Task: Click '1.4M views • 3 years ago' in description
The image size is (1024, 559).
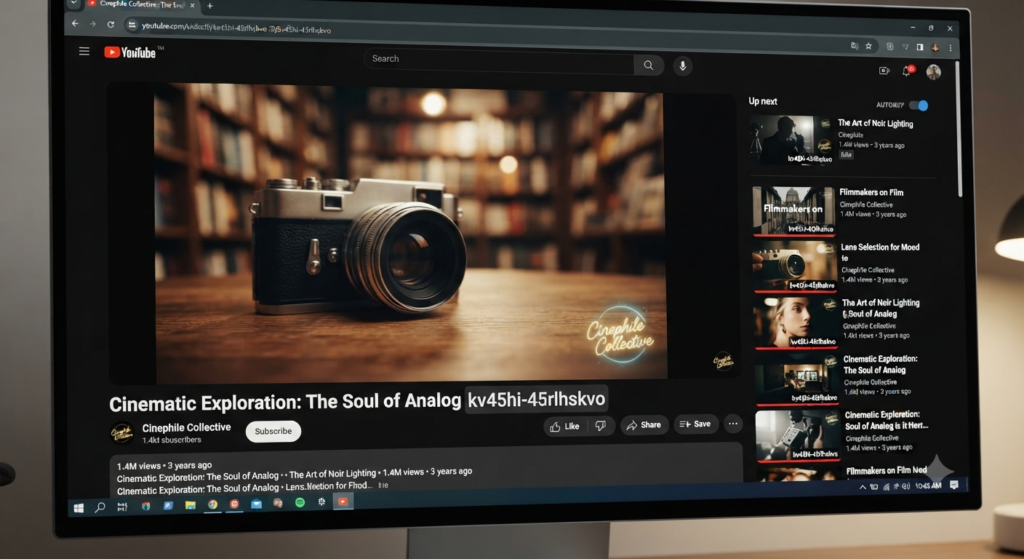Action: pos(164,466)
